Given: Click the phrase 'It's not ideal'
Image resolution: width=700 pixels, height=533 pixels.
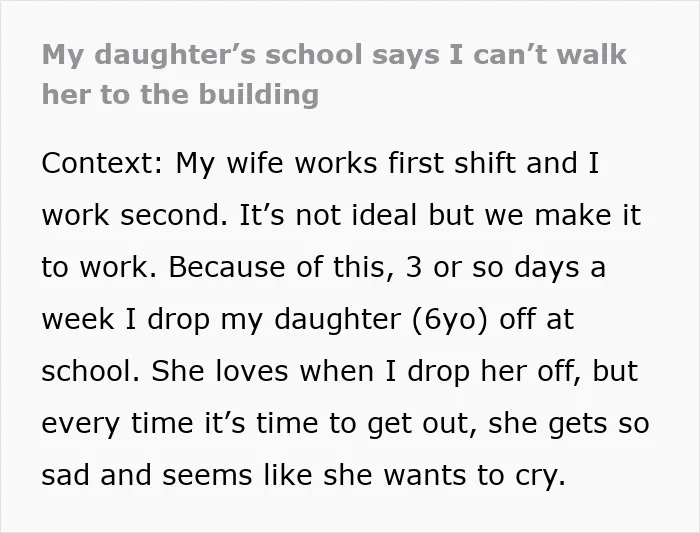Looking at the screenshot, I should [x=328, y=215].
